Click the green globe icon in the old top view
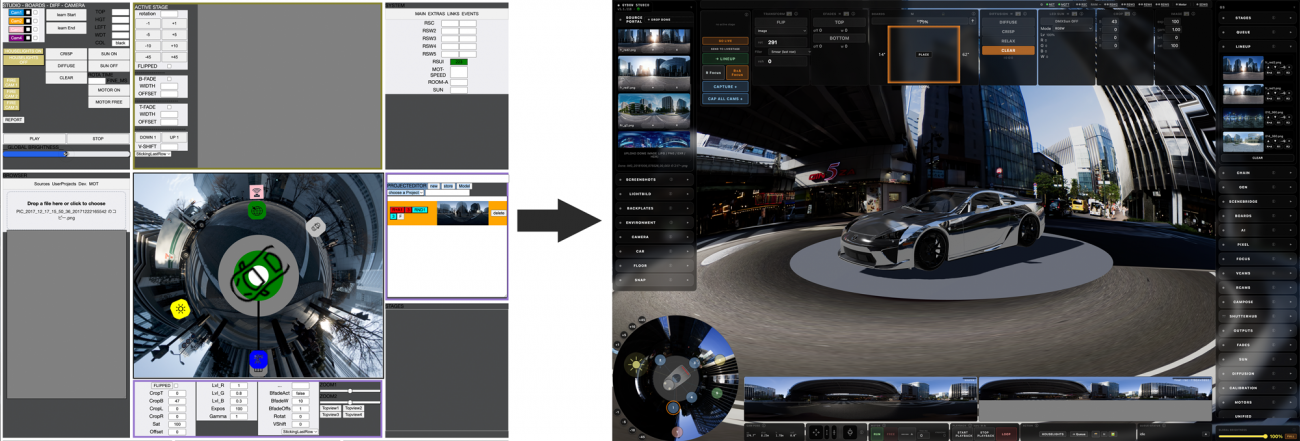This screenshot has width=1300, height=441. 257,211
